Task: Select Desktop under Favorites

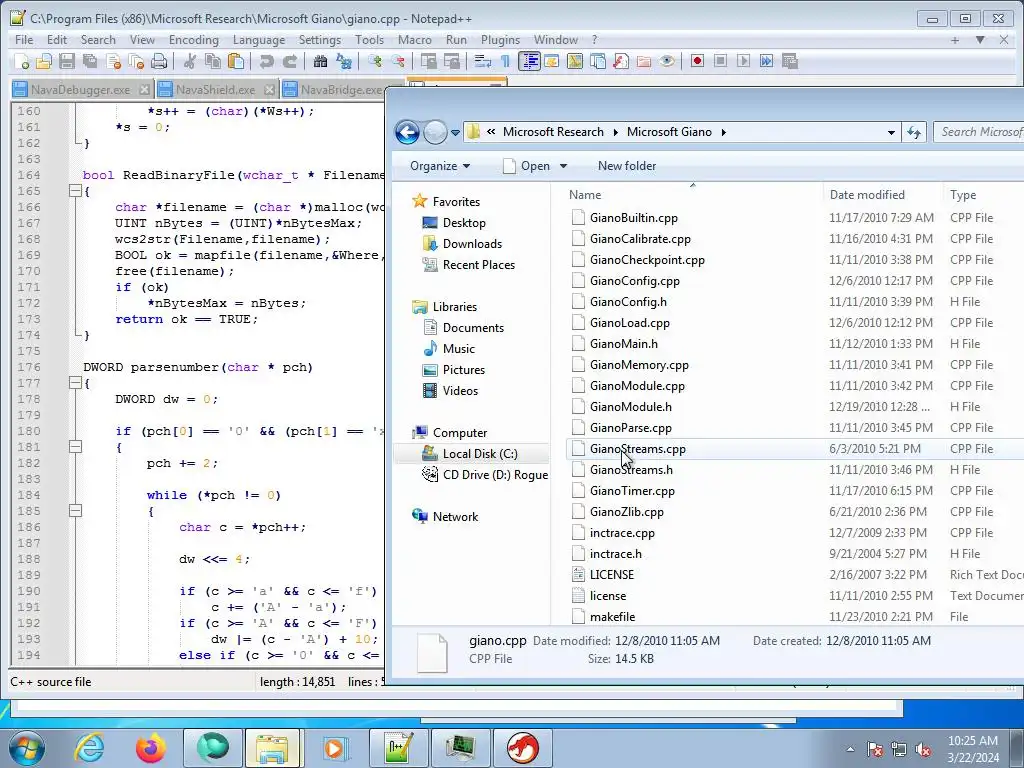Action: pos(464,223)
